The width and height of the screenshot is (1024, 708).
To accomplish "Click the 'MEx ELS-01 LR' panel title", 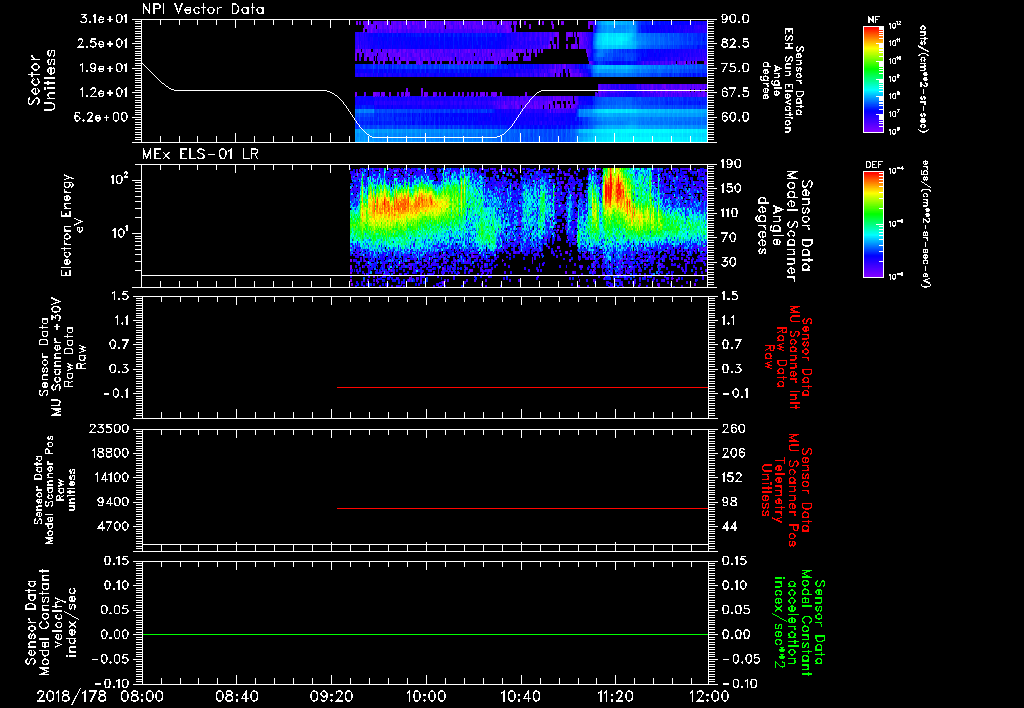I will [200, 154].
